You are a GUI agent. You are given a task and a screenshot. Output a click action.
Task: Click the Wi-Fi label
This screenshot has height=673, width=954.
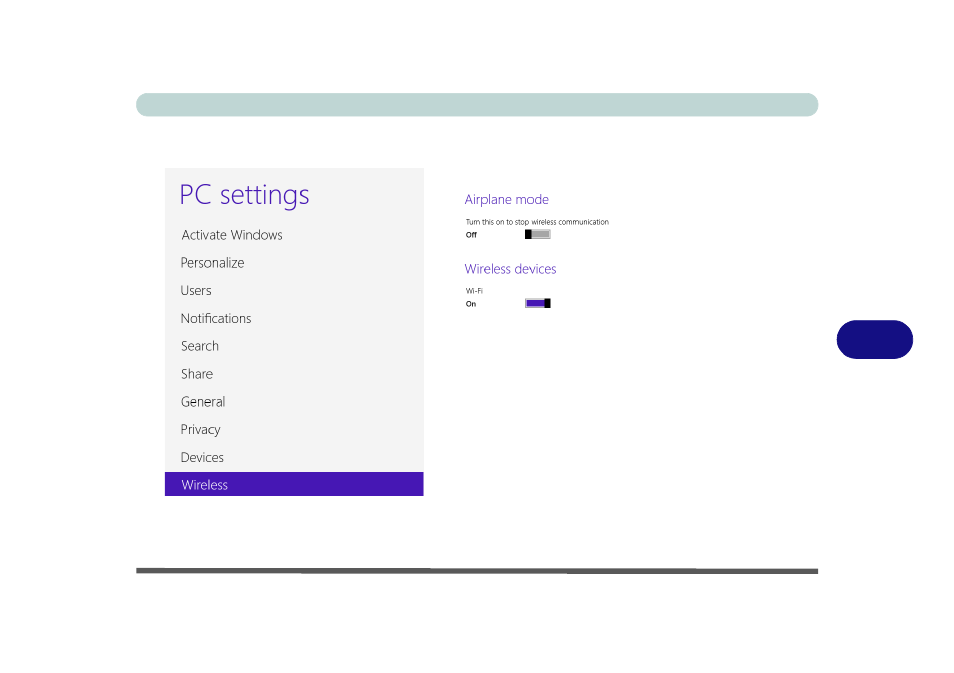click(x=474, y=291)
